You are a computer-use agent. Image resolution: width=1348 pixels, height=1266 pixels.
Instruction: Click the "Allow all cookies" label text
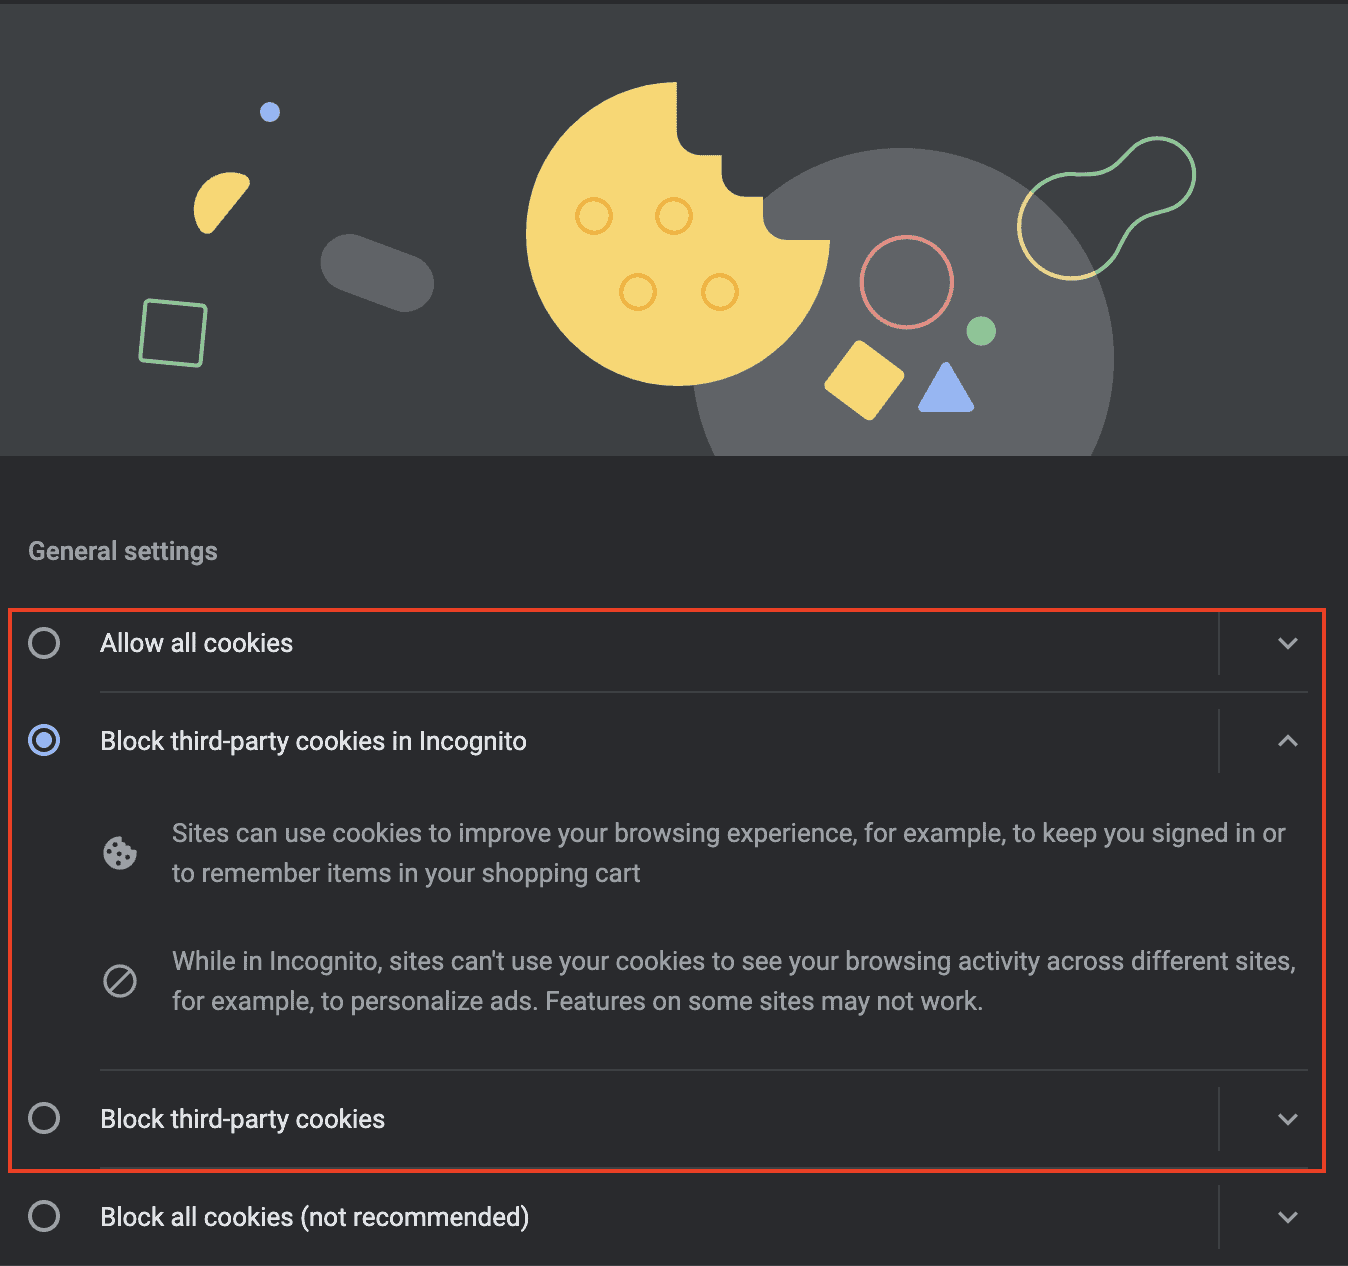(x=197, y=643)
